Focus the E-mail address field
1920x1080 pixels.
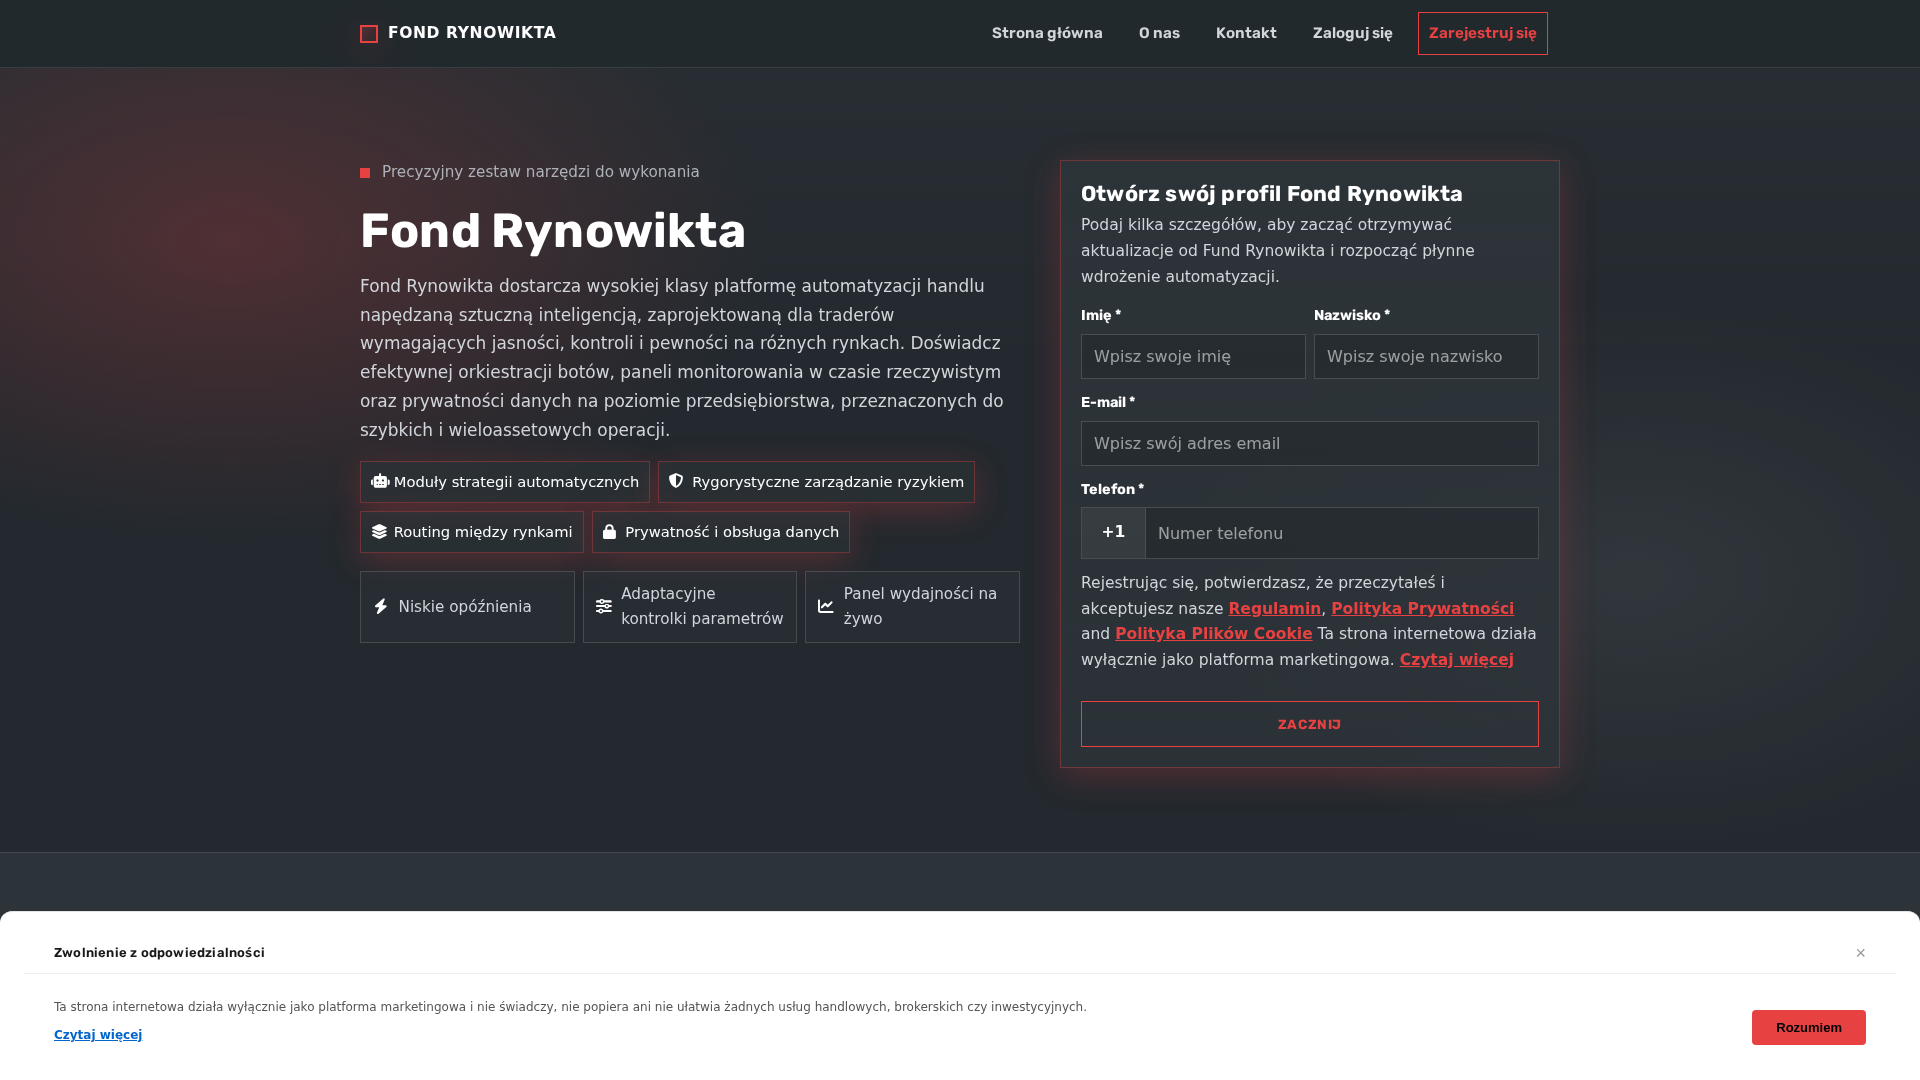tap(1309, 443)
